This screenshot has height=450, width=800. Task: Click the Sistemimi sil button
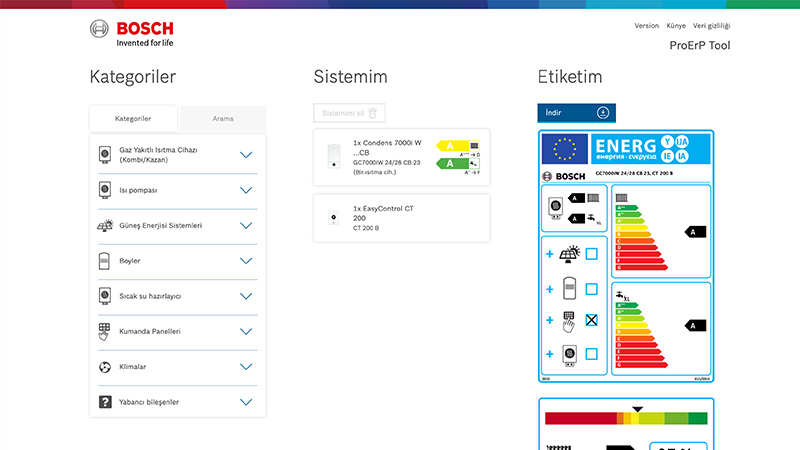[349, 113]
